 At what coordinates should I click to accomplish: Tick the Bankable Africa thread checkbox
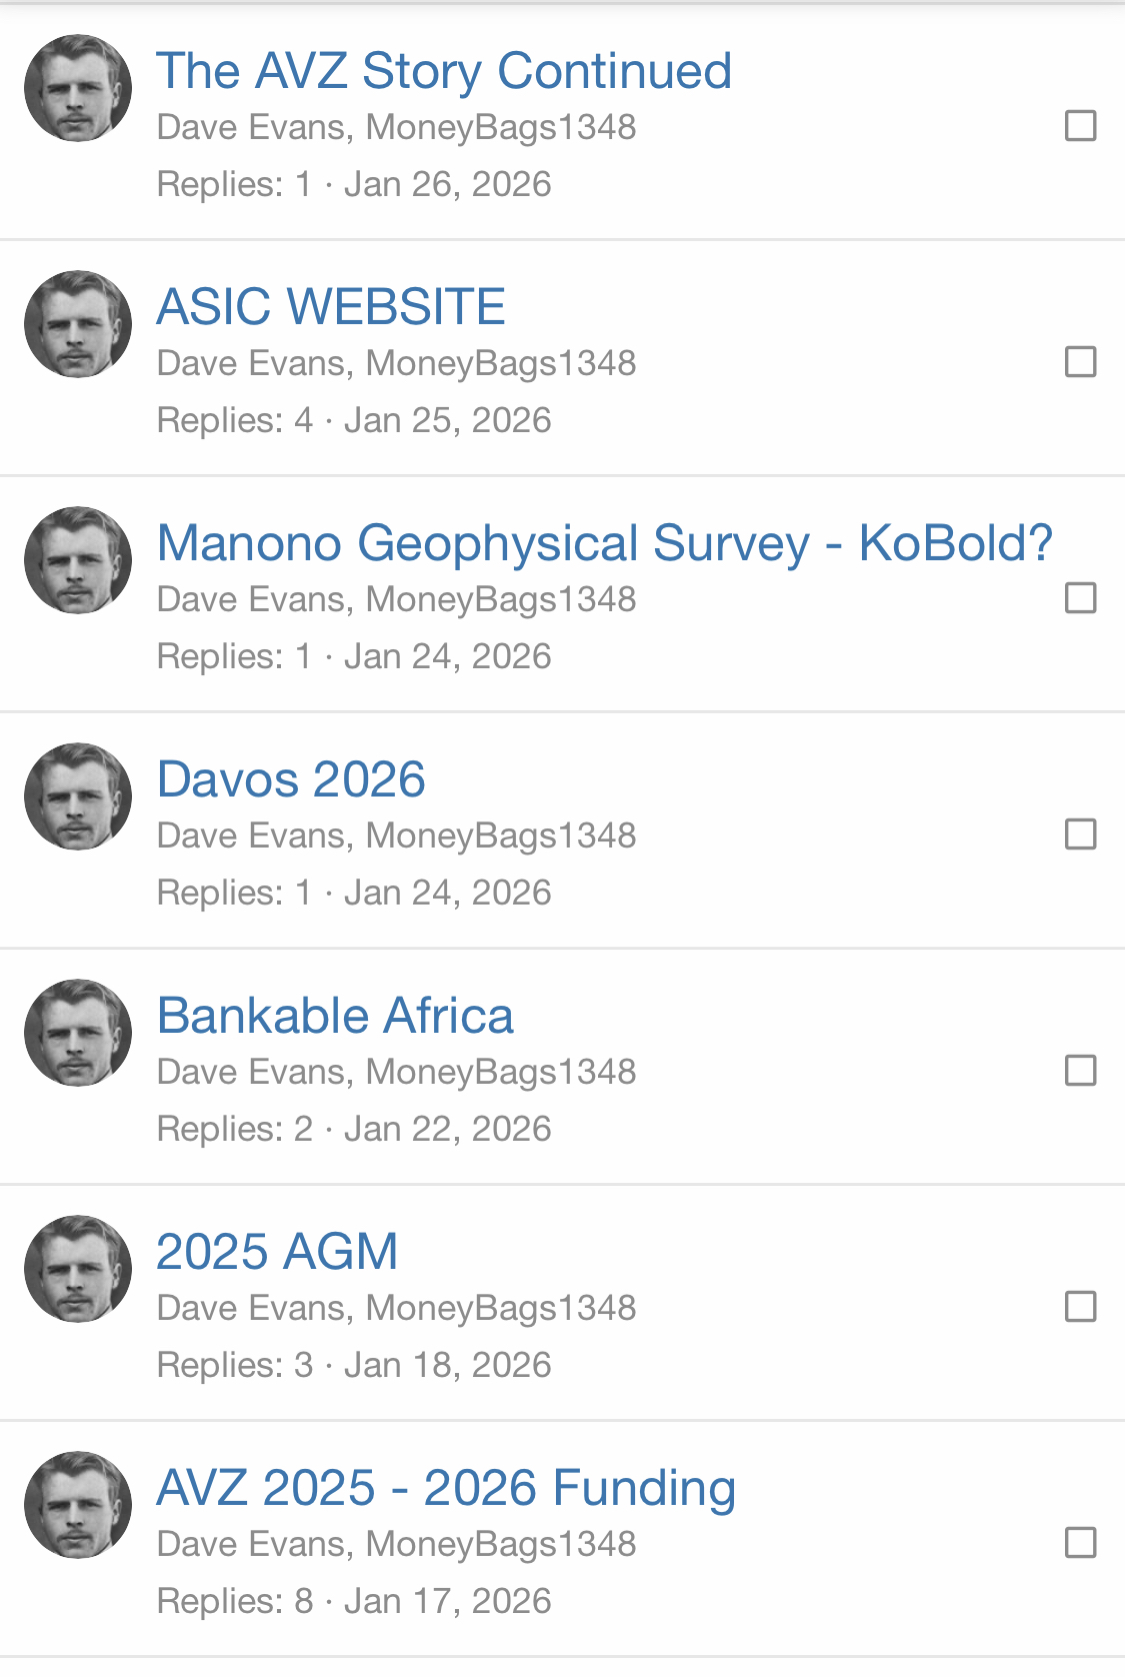[1080, 1070]
